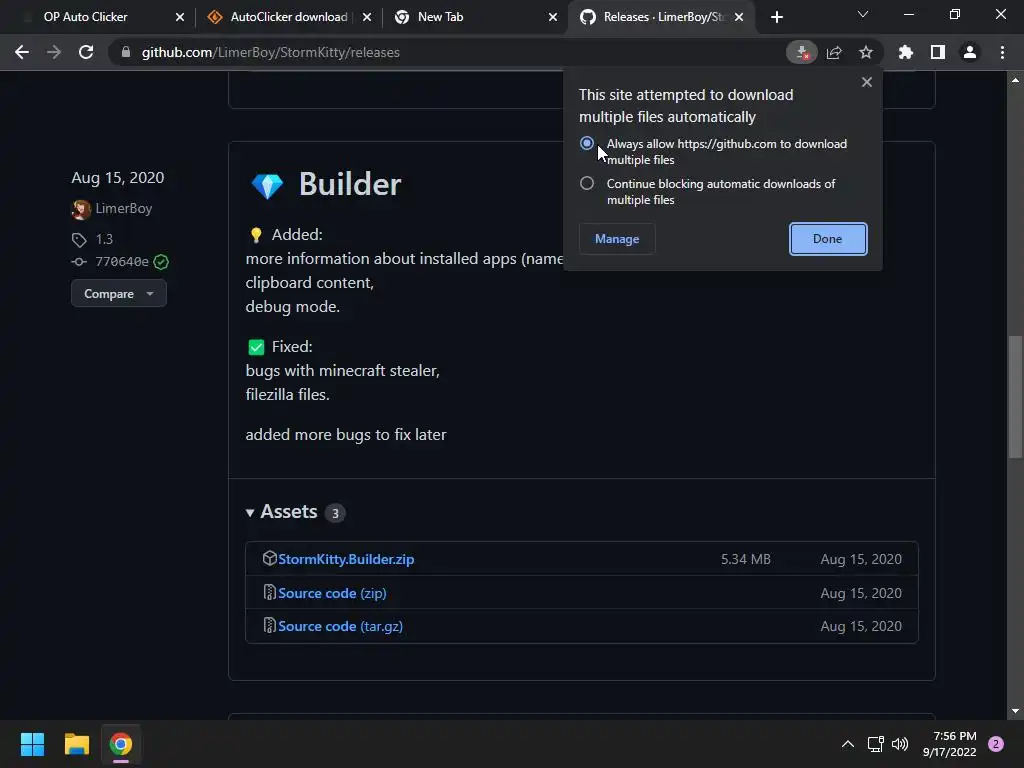Reload the GitHub releases page

[x=86, y=52]
